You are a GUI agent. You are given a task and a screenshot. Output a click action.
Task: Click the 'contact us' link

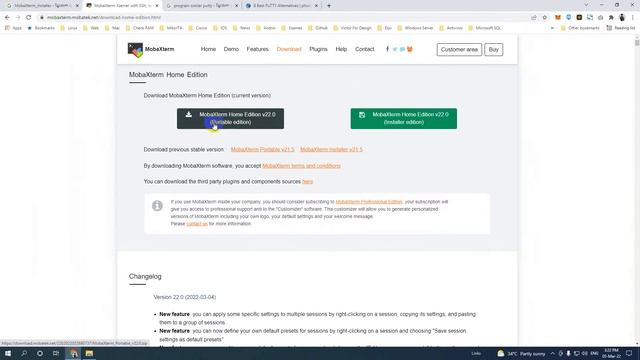click(197, 224)
